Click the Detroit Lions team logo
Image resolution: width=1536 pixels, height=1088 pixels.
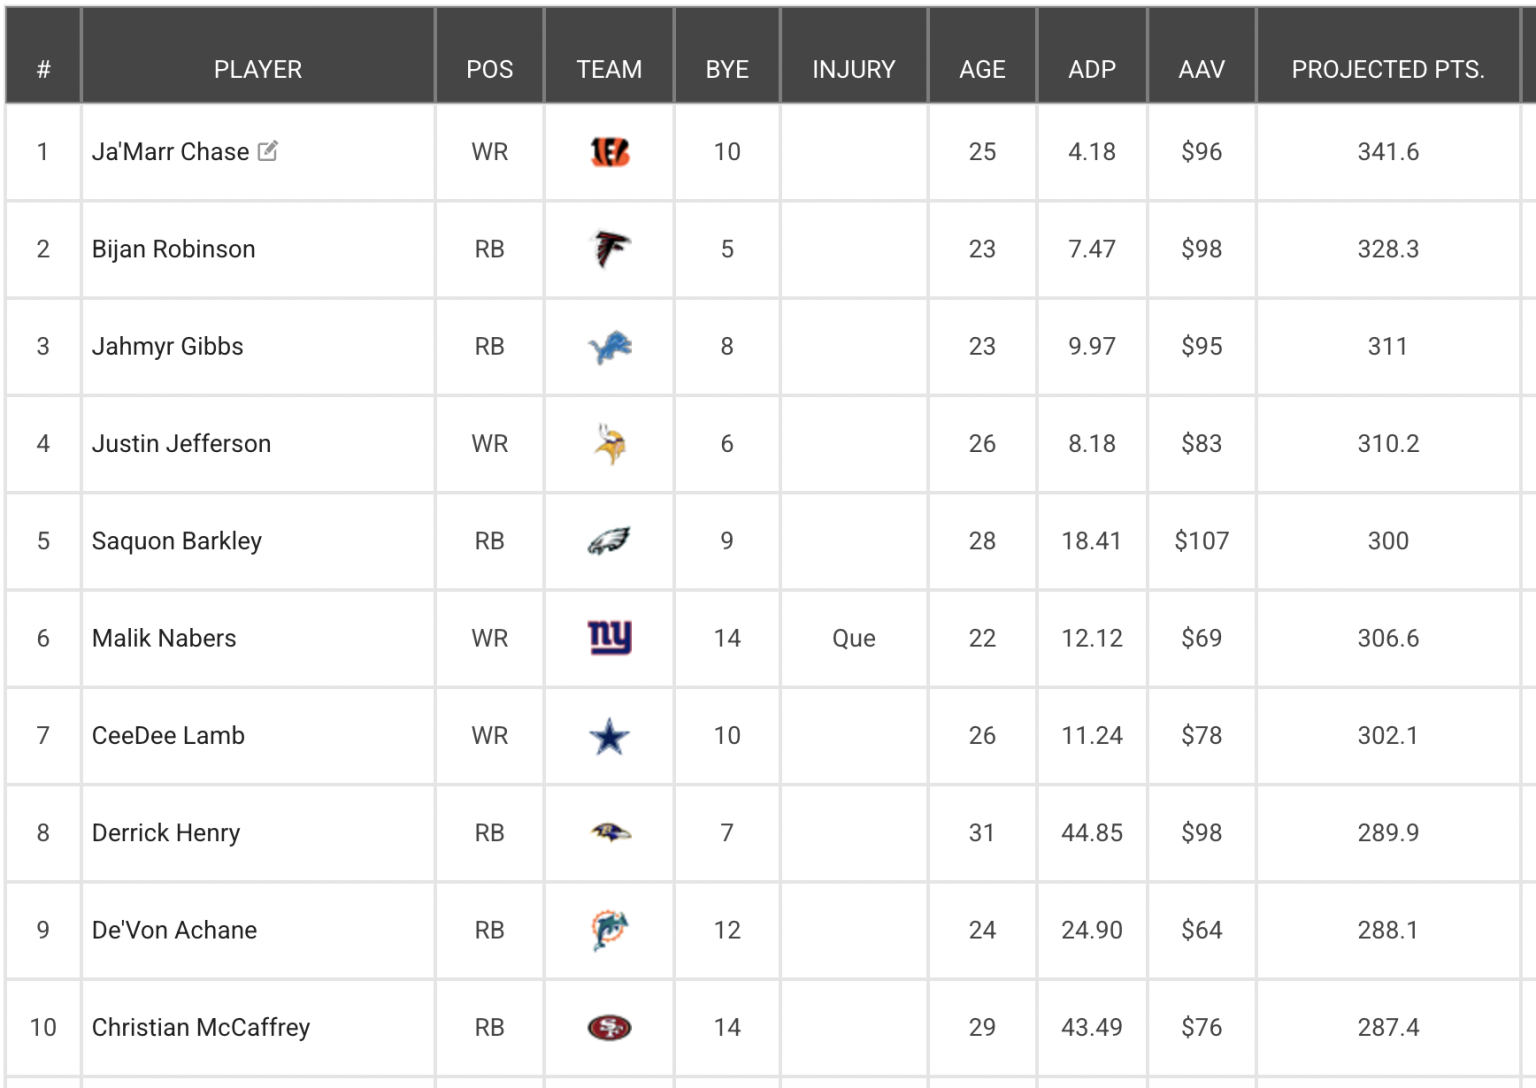click(609, 347)
